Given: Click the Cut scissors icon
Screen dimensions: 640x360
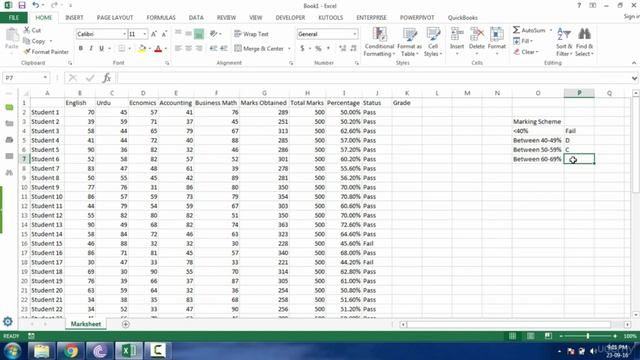Looking at the screenshot, I should click(27, 30).
